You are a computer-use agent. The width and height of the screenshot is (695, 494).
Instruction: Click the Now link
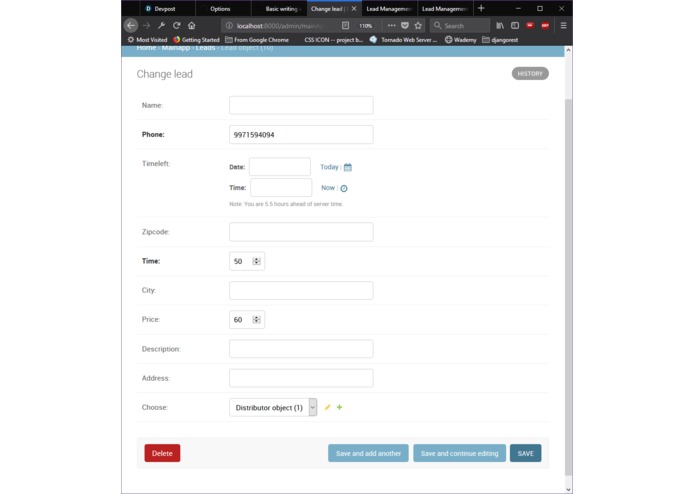[x=328, y=188]
